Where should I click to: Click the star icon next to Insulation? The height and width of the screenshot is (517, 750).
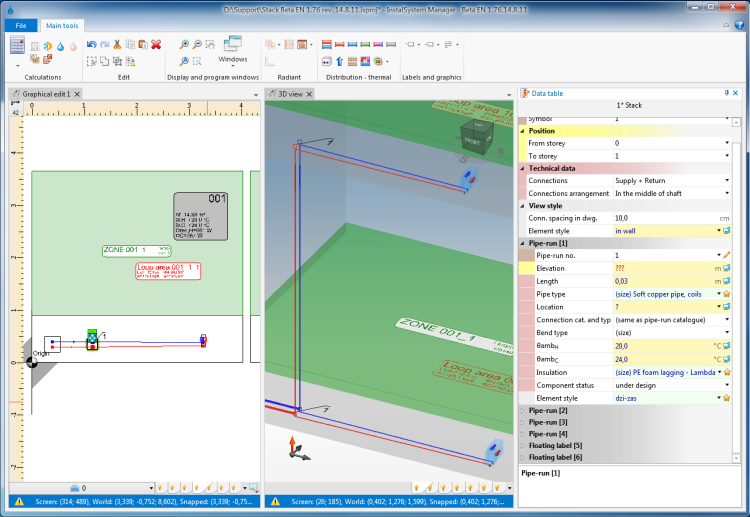727,372
